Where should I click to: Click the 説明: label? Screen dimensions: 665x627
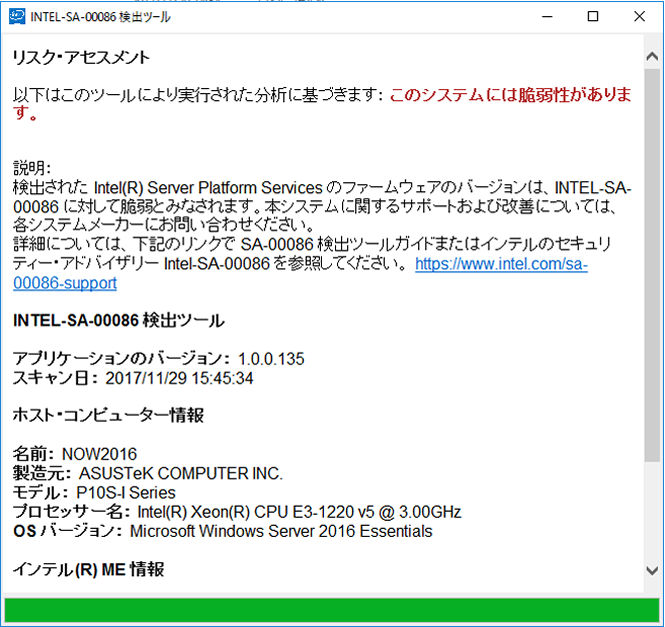32,168
